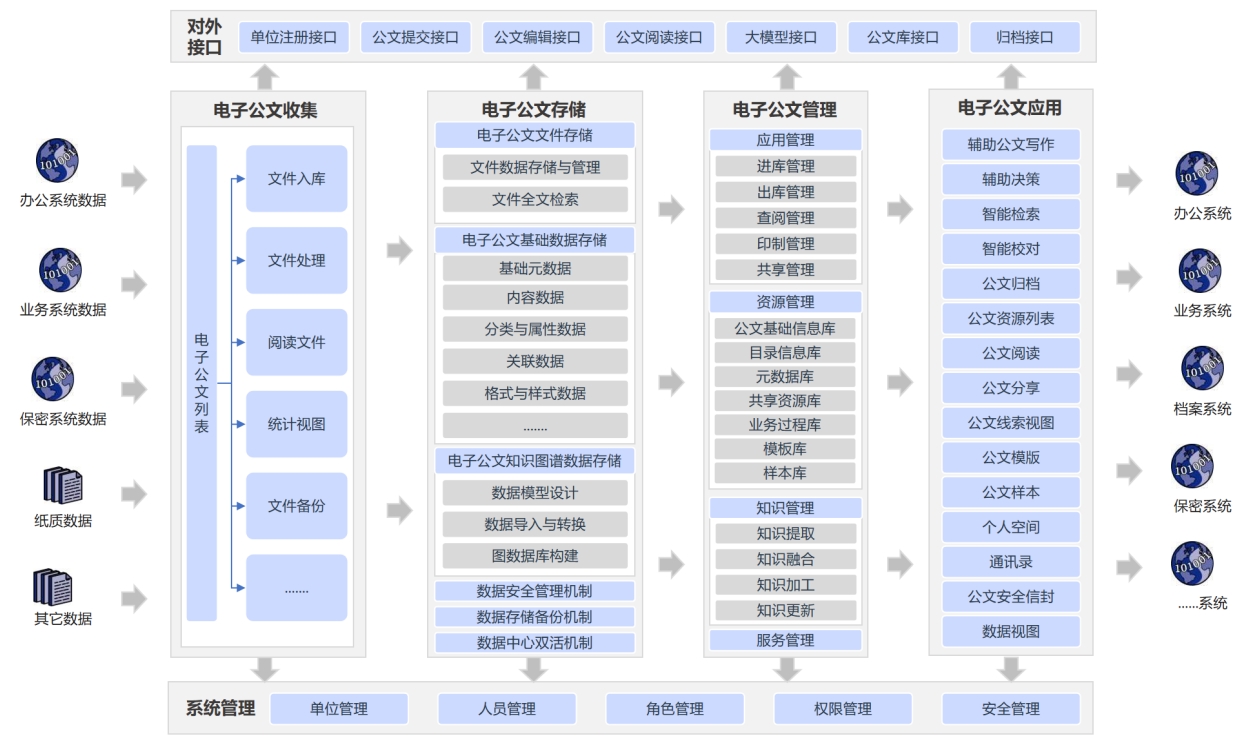The height and width of the screenshot is (741, 1257).
Task: Select 安全管理 in 系统管理
Action: point(1011,709)
